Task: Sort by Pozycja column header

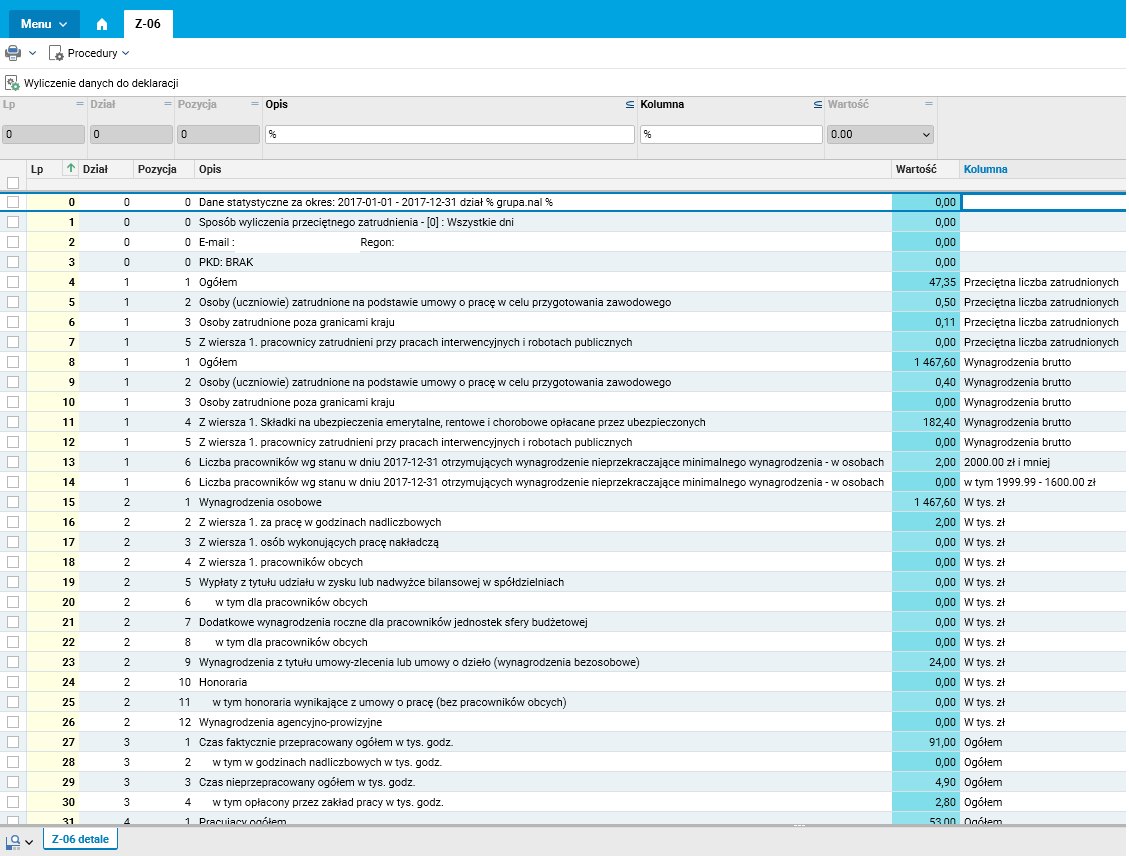Action: 157,169
